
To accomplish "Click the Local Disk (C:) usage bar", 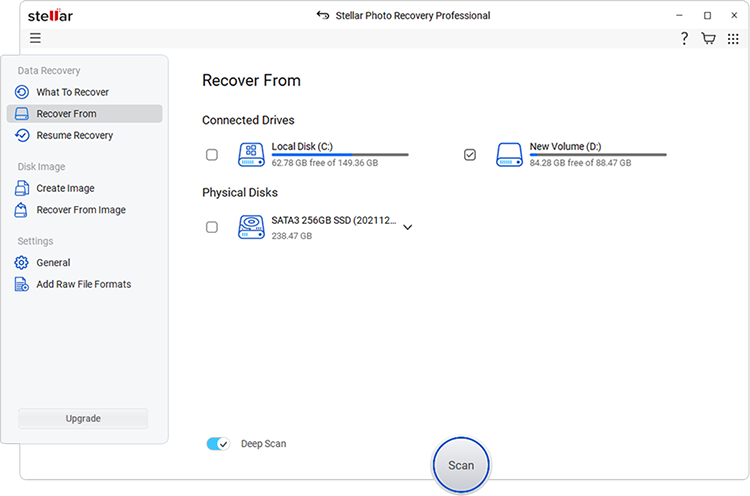I will click(x=340, y=154).
